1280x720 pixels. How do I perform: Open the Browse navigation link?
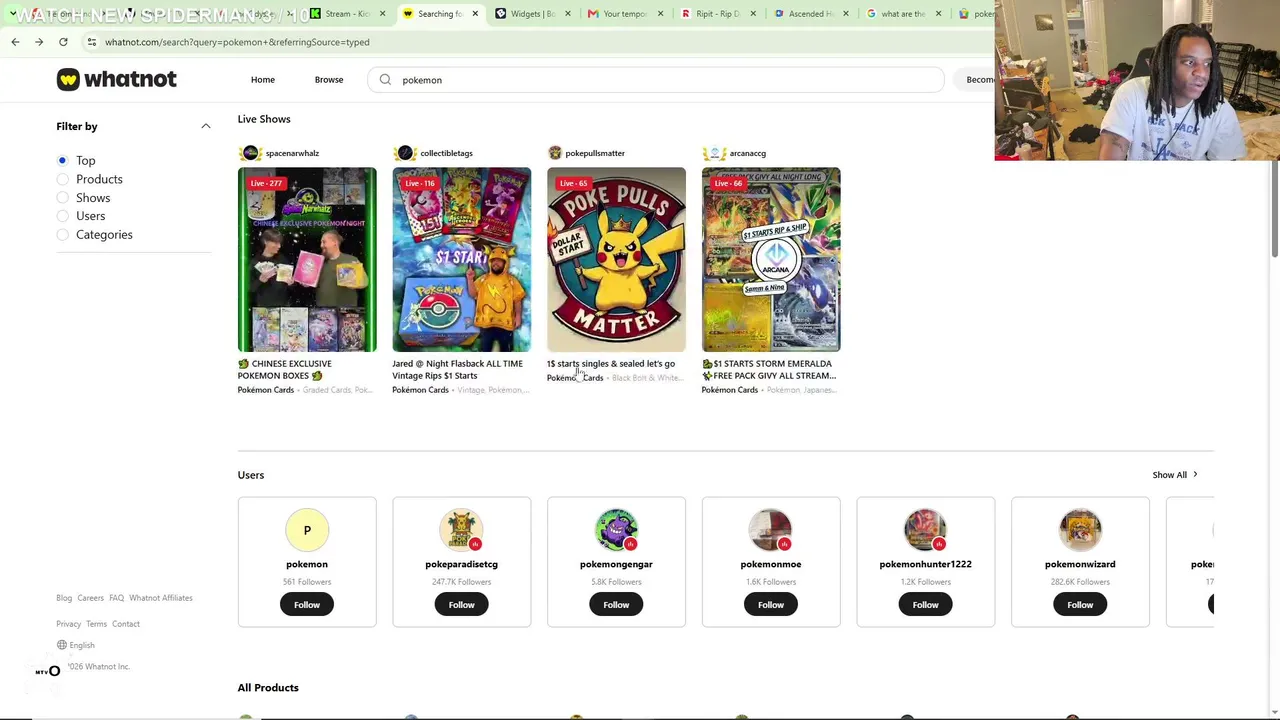329,80
